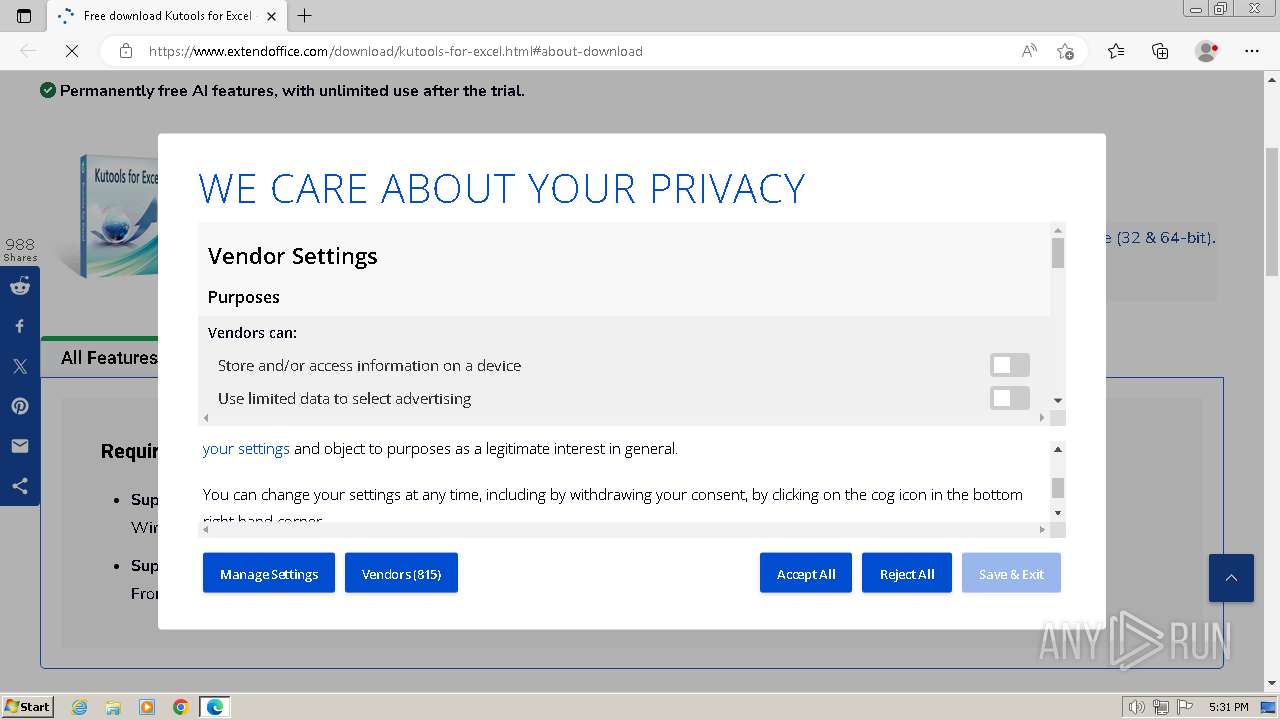The width and height of the screenshot is (1280, 720).
Task: Stop page loading with X button
Action: click(x=72, y=51)
